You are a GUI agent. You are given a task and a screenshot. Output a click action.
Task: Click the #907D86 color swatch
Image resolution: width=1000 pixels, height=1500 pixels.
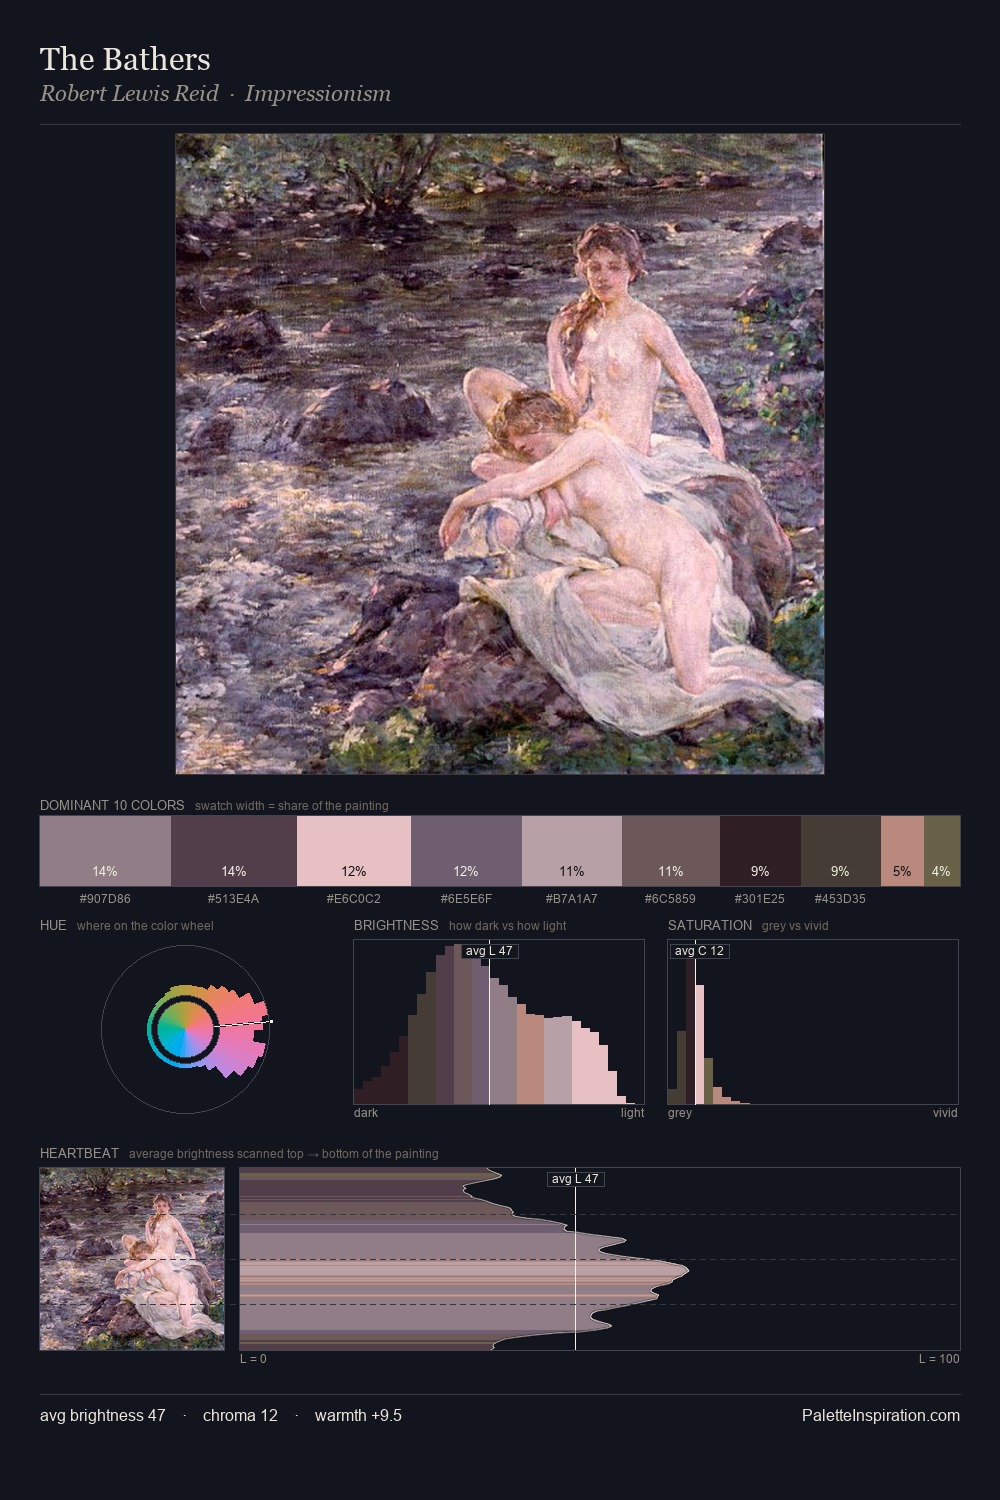pyautogui.click(x=105, y=851)
